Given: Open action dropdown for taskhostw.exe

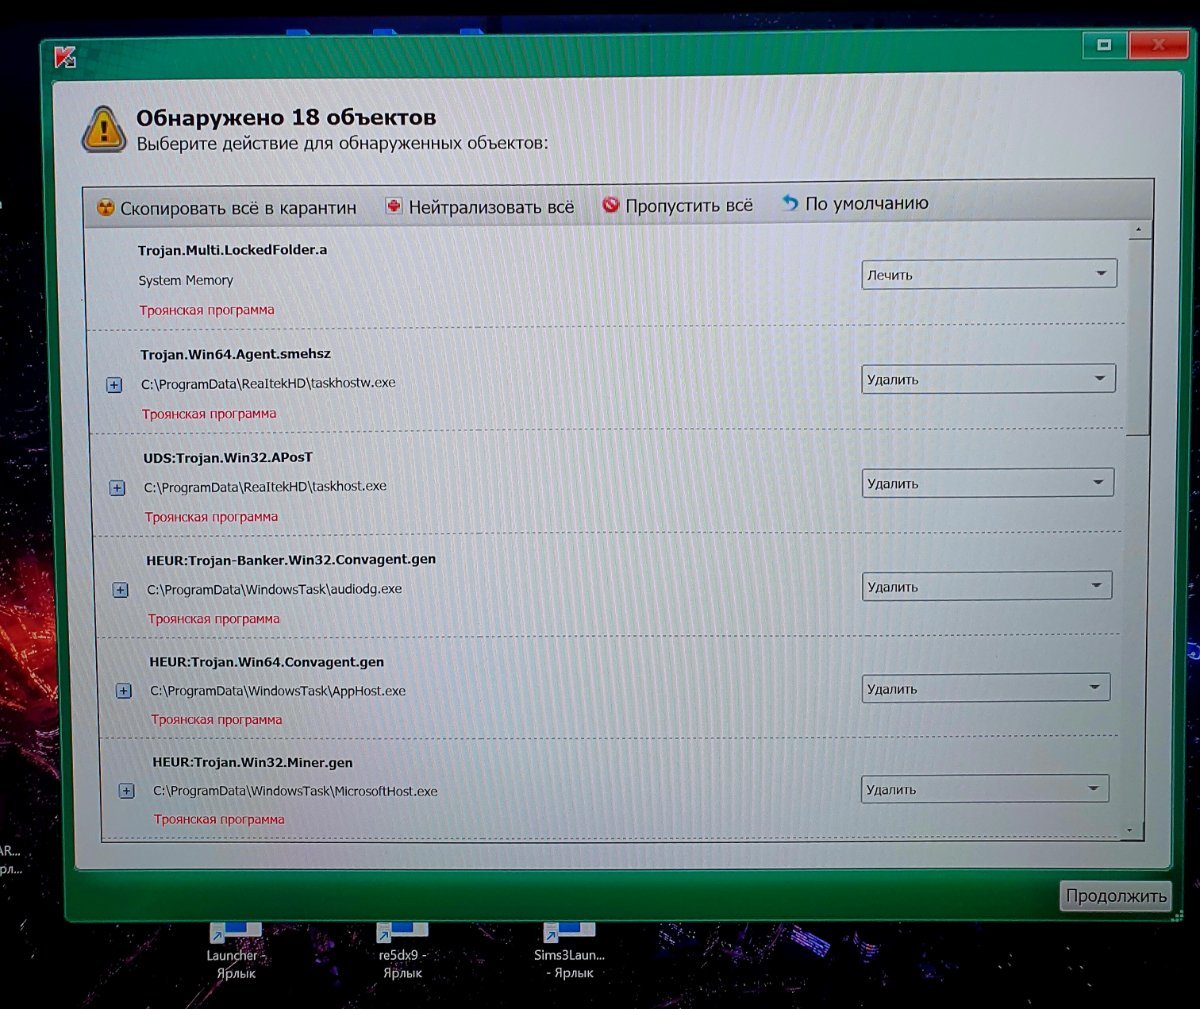Looking at the screenshot, I should click(x=988, y=379).
